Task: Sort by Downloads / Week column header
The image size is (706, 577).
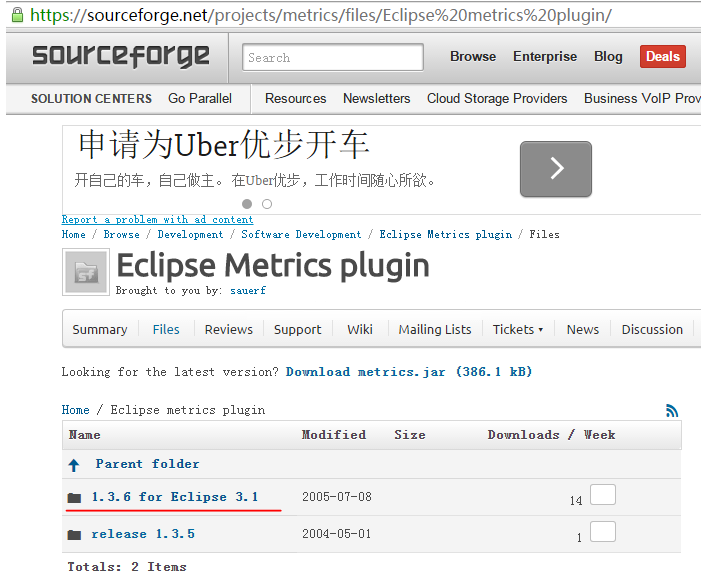Action: (x=551, y=435)
